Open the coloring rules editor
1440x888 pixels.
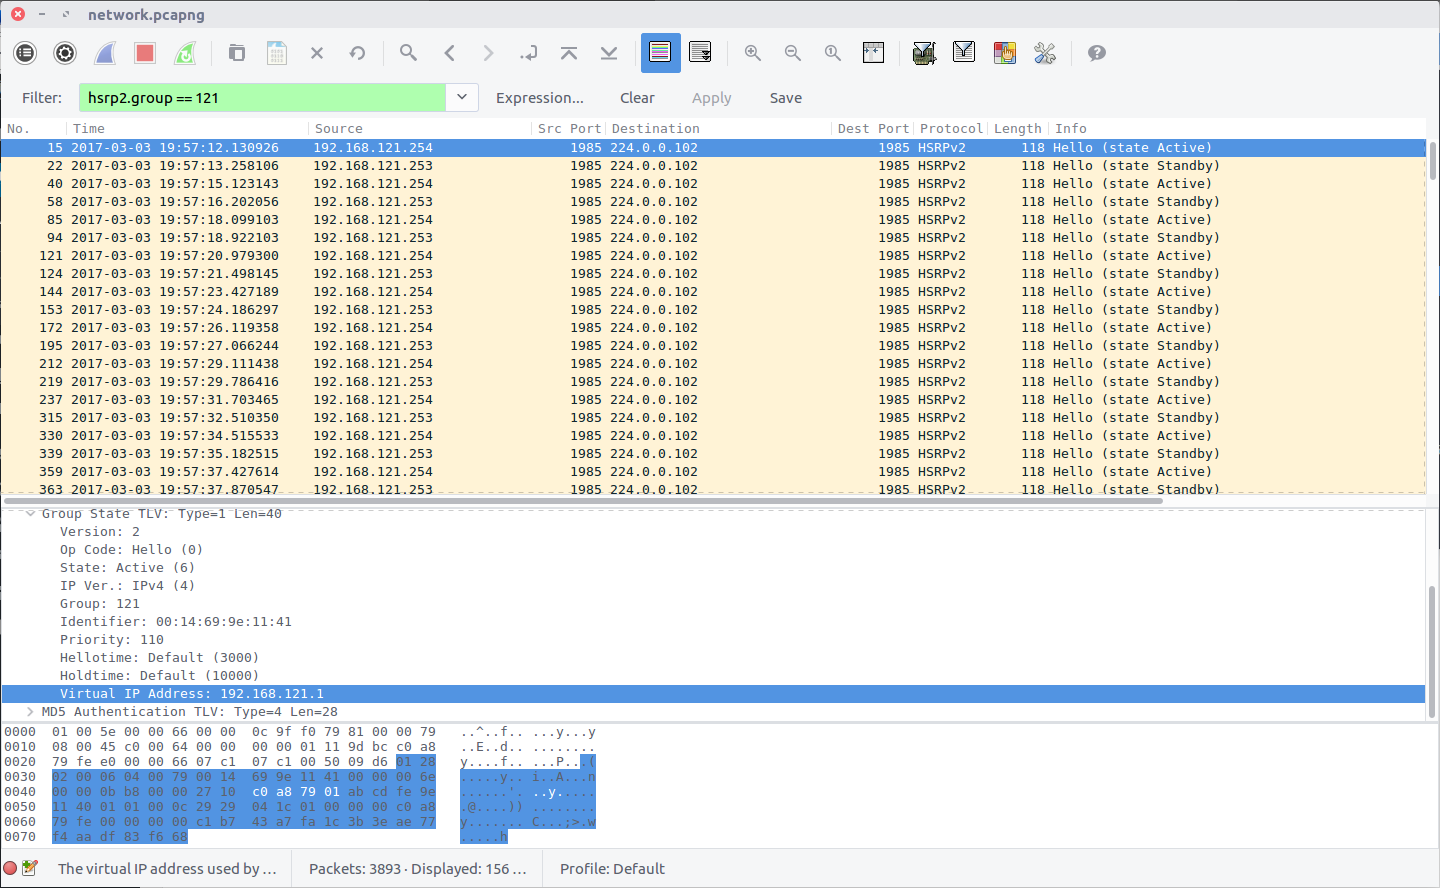pos(1004,53)
